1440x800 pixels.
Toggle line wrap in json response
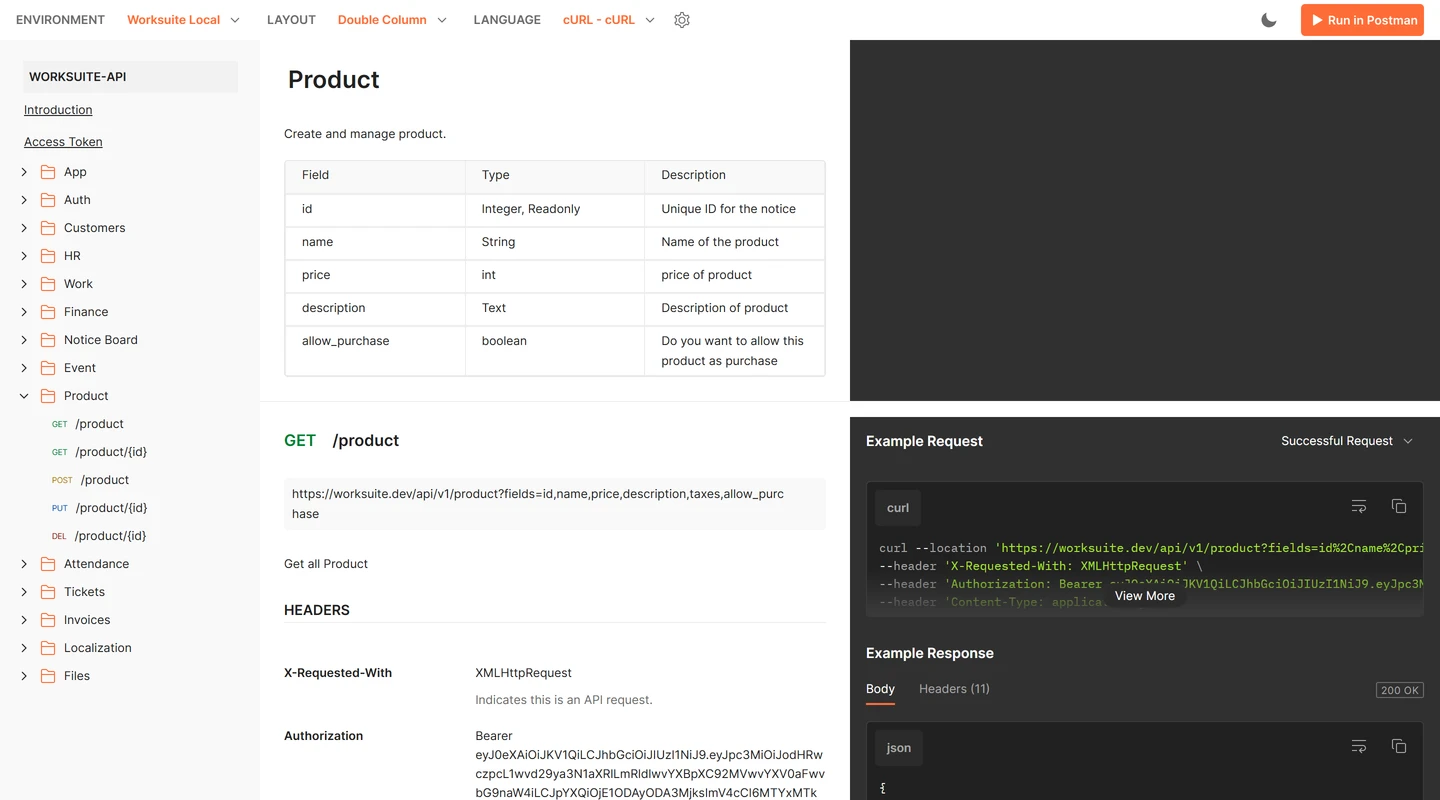tap(1359, 747)
